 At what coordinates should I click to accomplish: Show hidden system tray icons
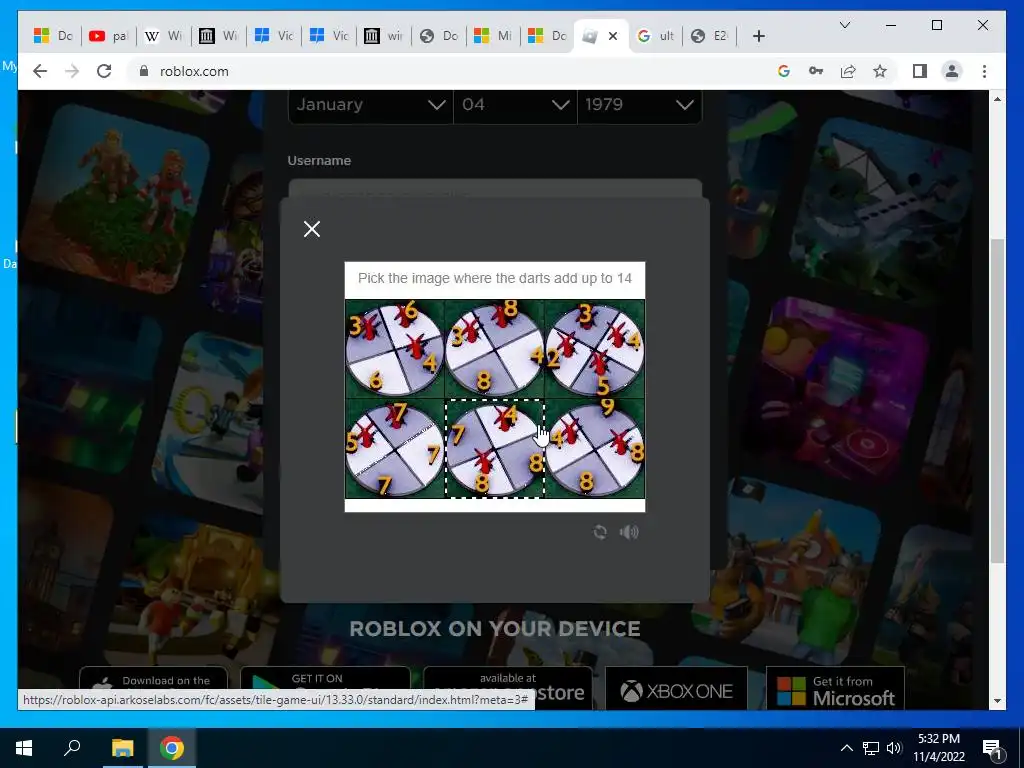point(846,748)
